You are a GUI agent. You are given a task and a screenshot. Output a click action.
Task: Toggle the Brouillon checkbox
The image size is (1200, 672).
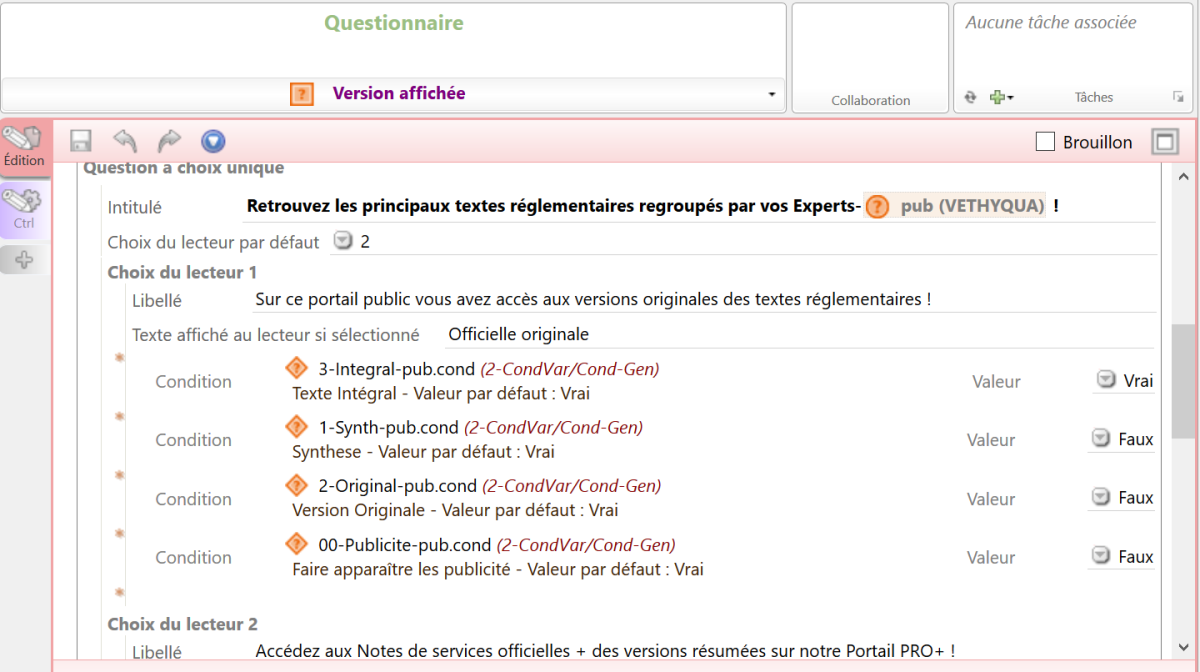(1045, 142)
